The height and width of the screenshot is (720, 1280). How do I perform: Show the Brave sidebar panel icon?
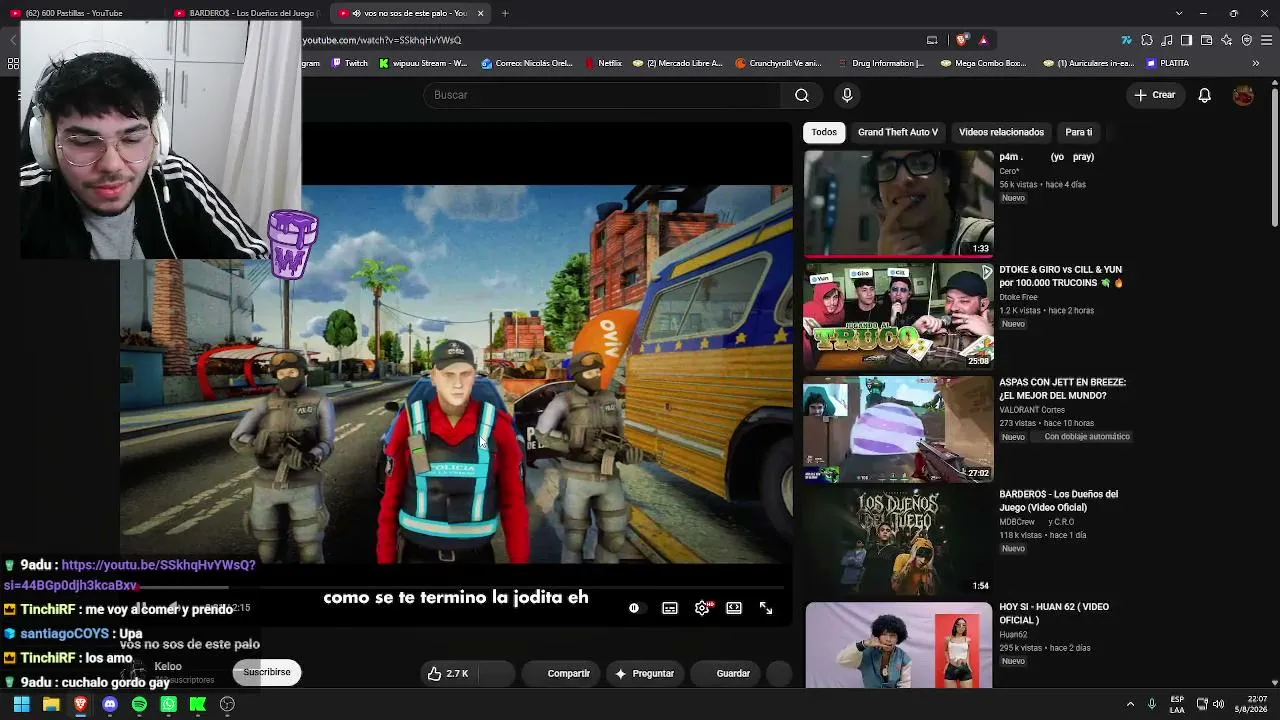1187,40
